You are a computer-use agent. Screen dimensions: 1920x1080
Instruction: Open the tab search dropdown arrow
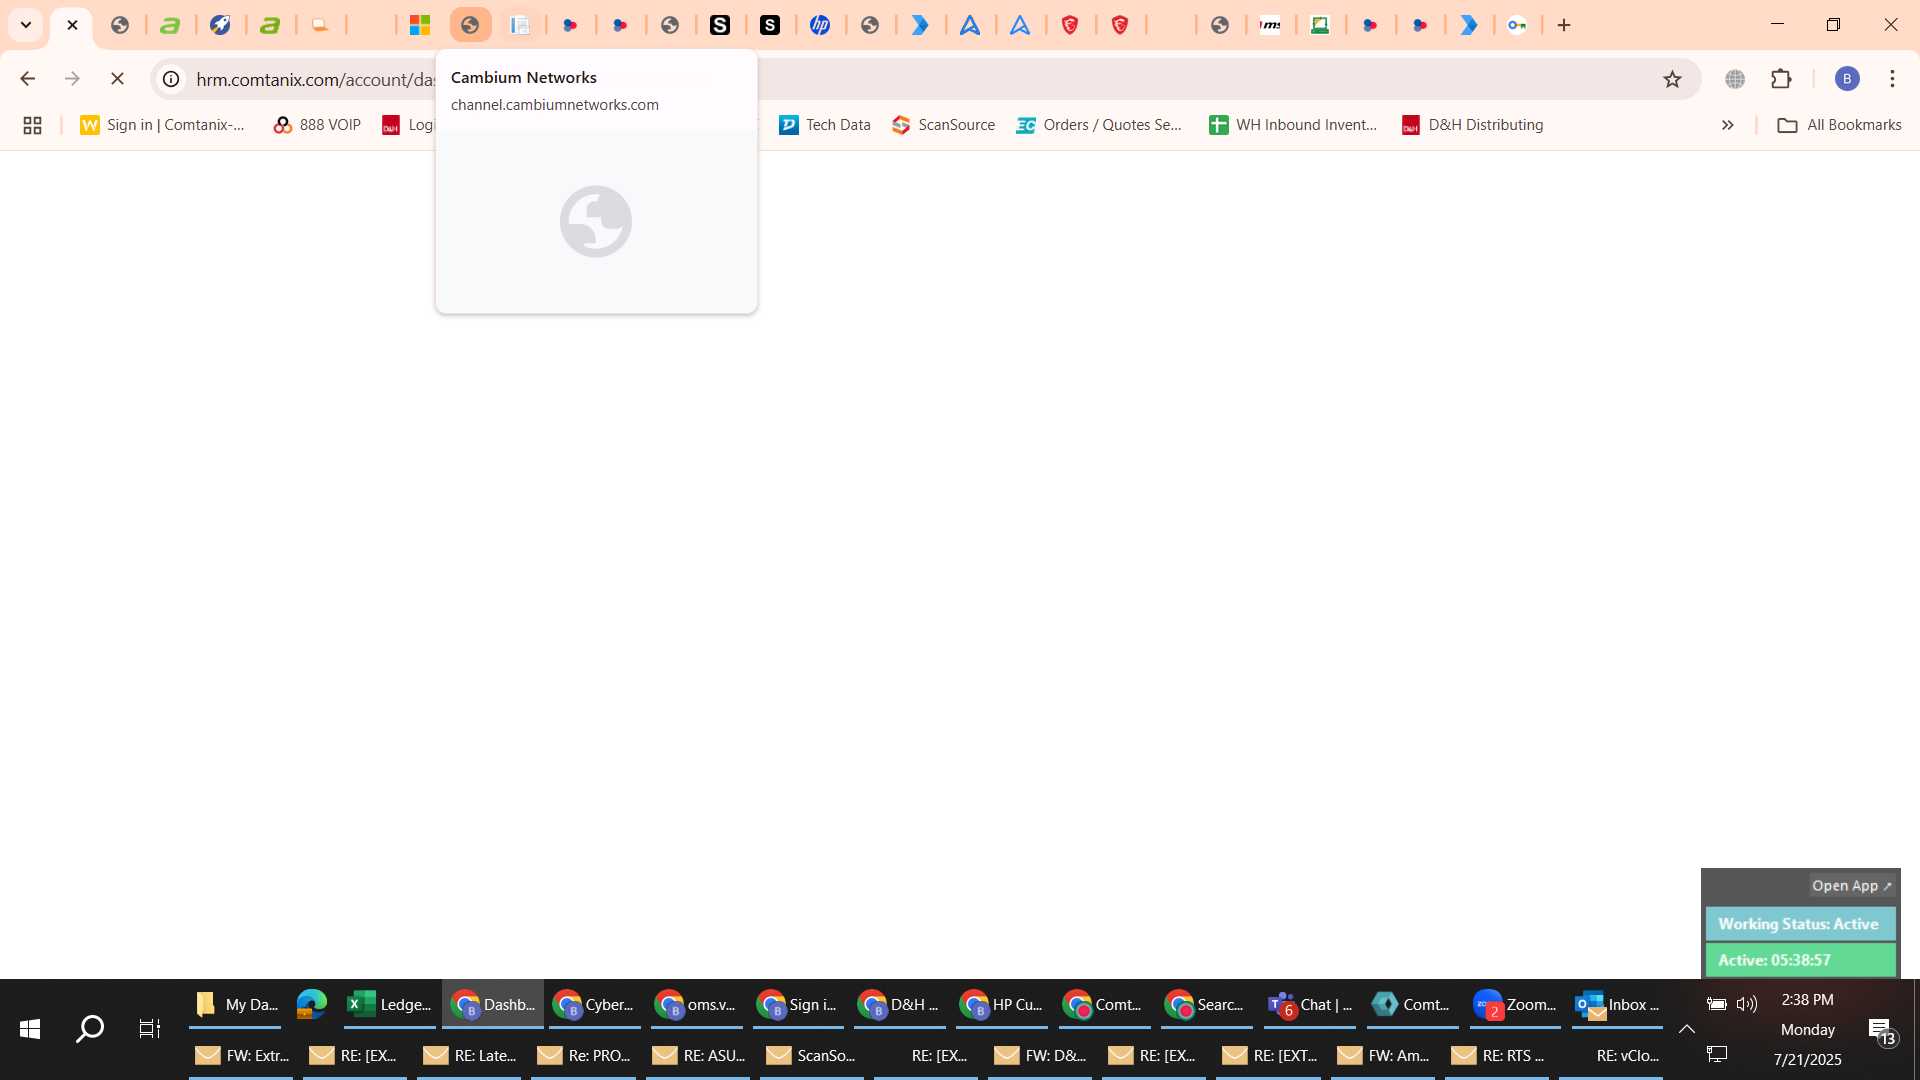click(x=26, y=25)
